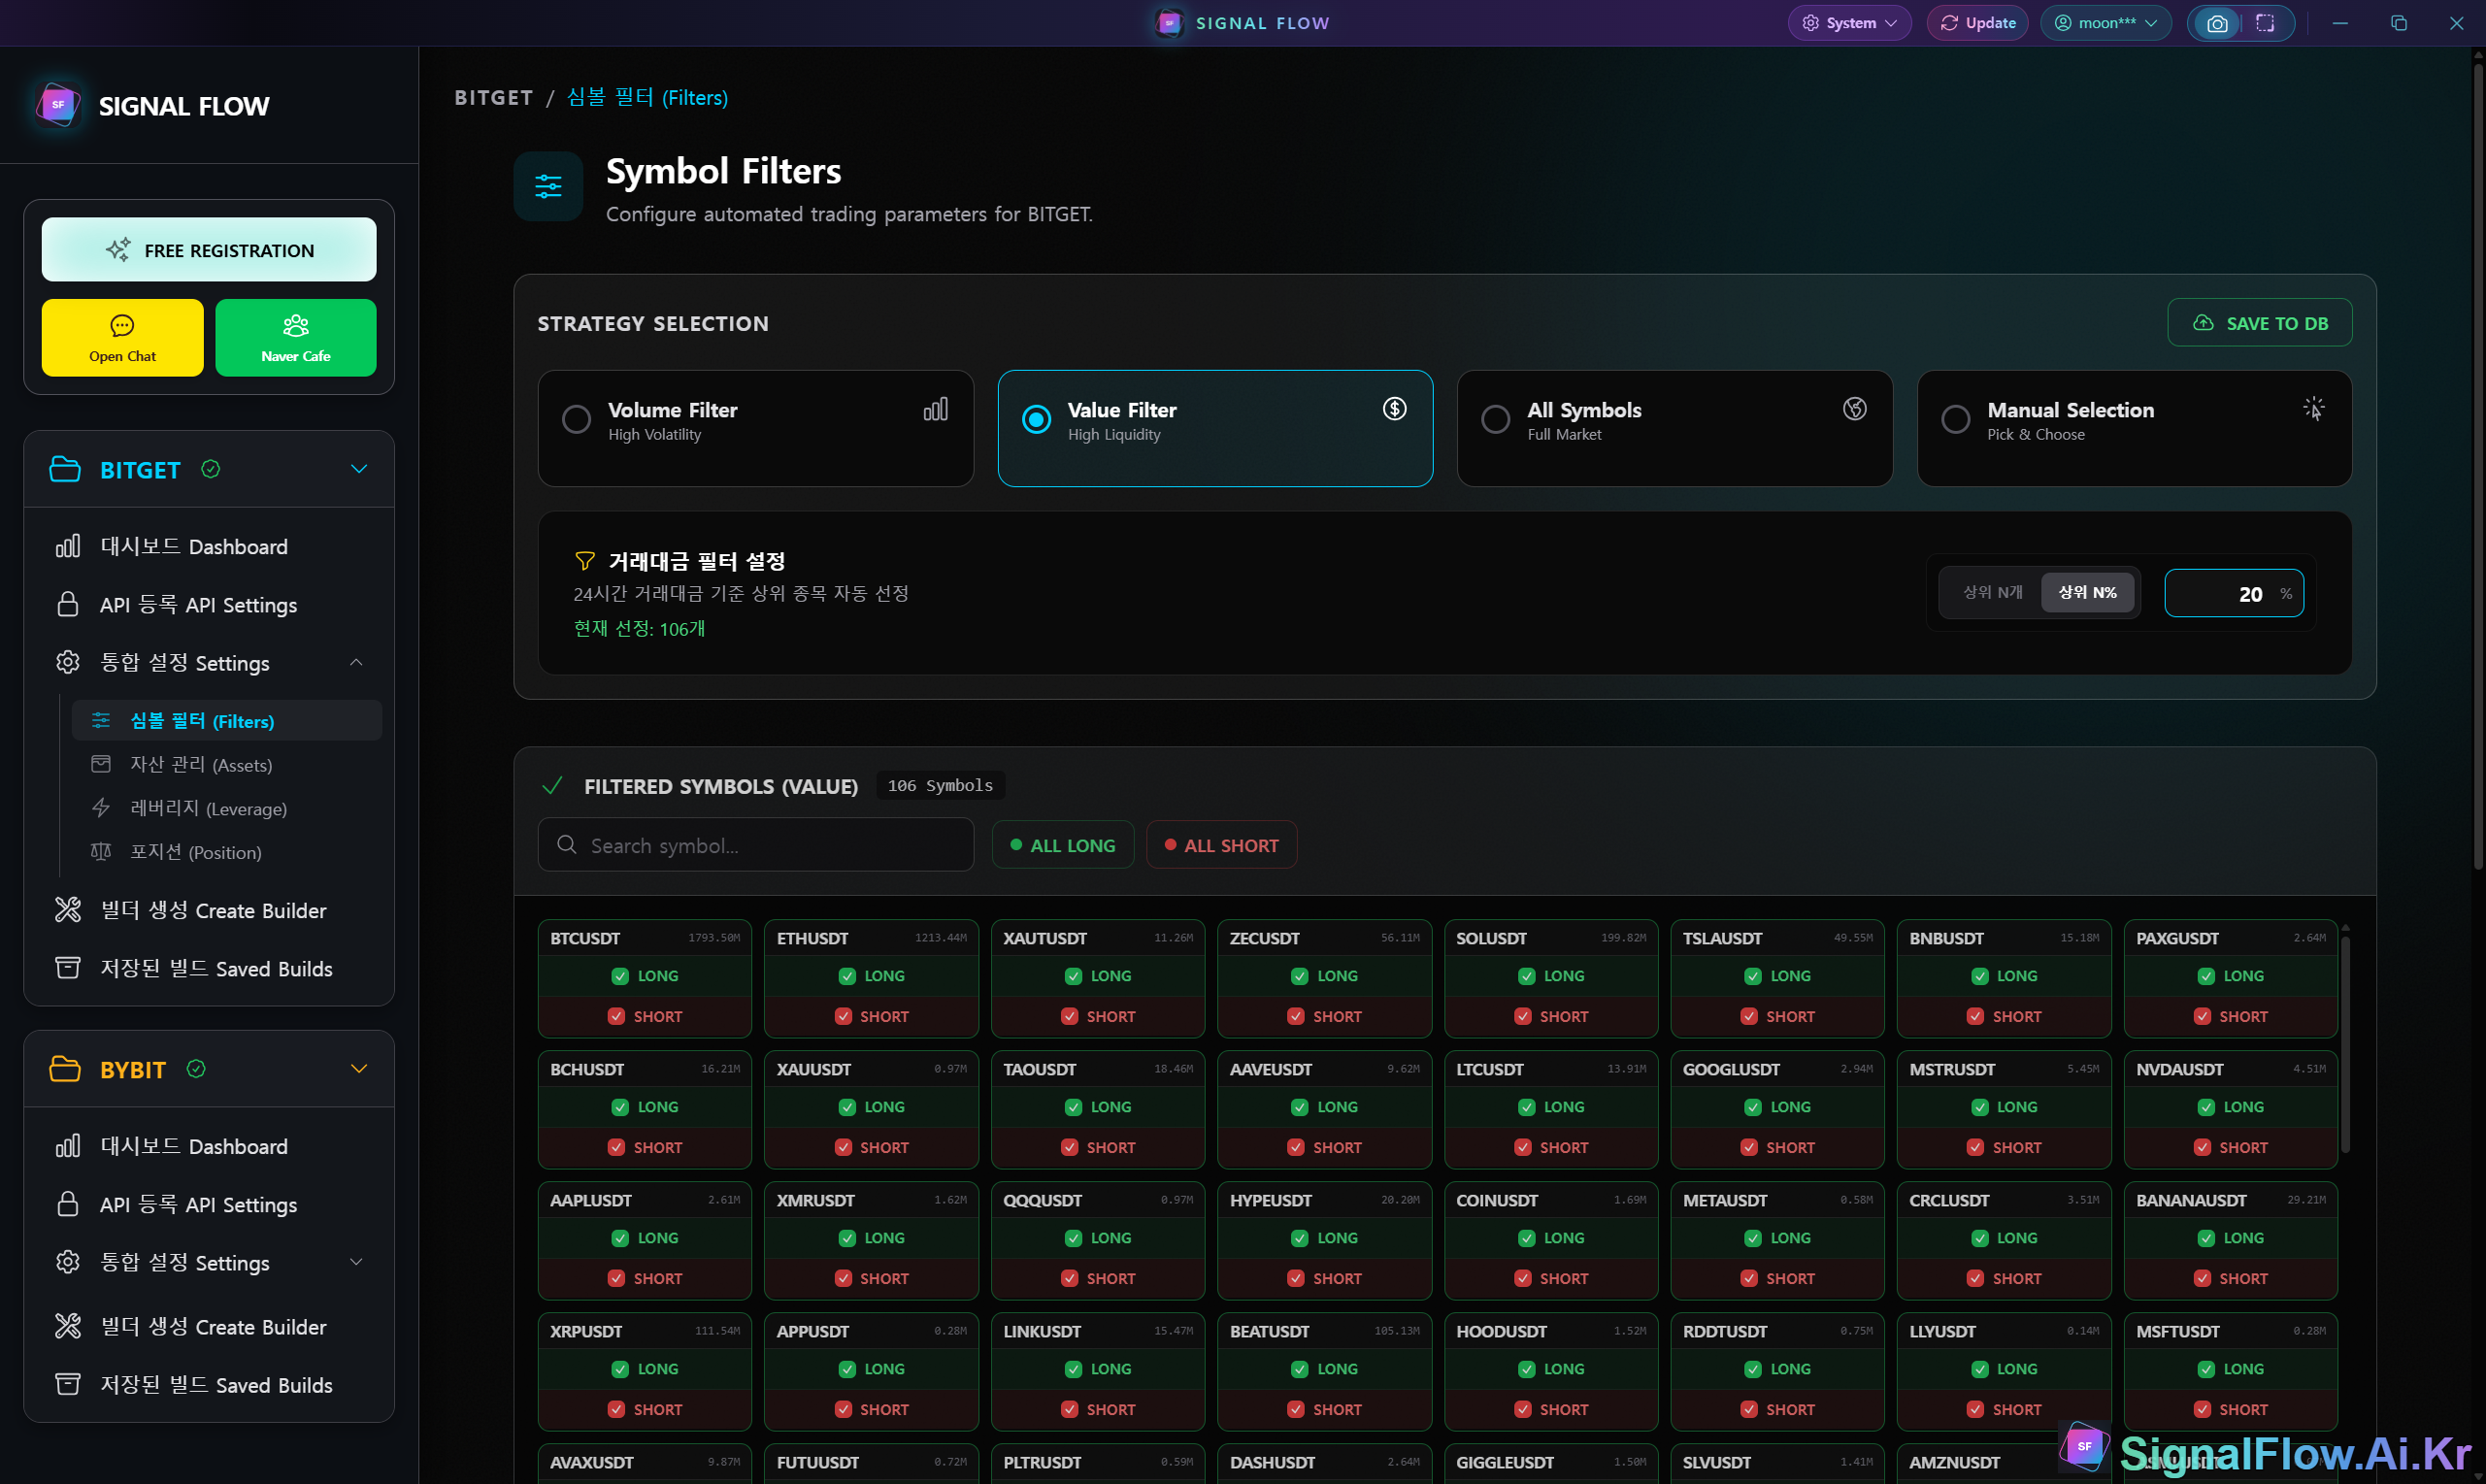
Task: Select the Volume Filter radio option
Action: point(576,419)
